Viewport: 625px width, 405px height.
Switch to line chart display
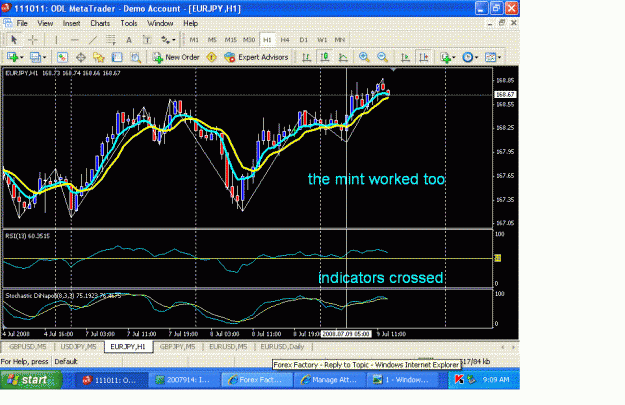click(x=343, y=57)
